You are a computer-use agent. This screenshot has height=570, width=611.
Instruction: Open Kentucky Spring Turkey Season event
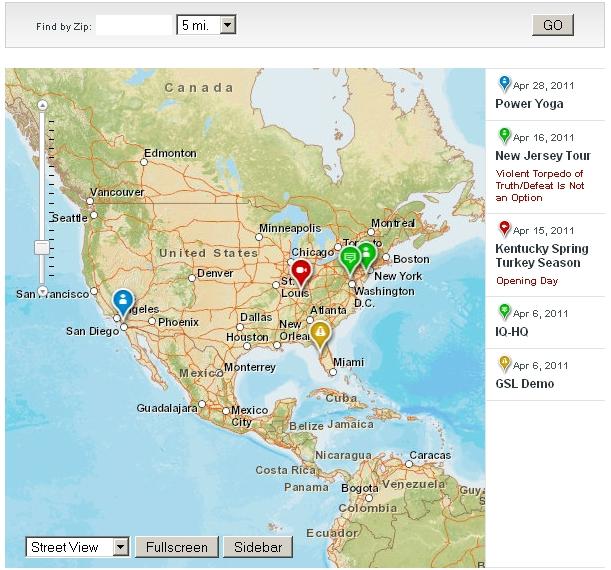pos(542,256)
